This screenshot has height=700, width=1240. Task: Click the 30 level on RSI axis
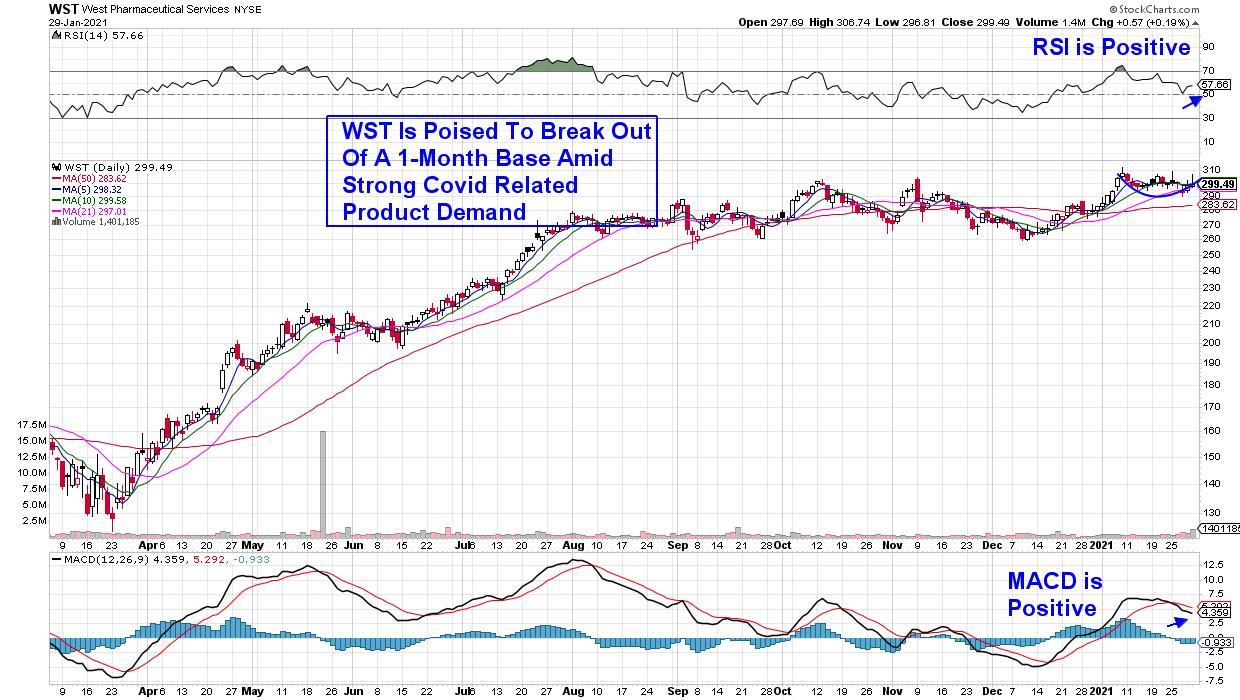pos(1208,118)
